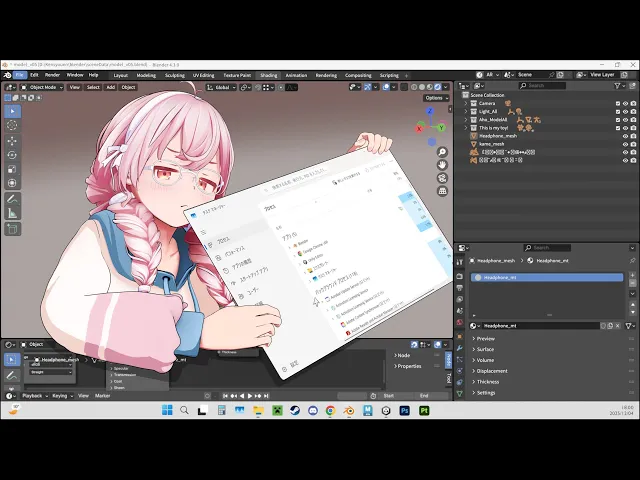640x480 pixels.
Task: Hide Camera collection with its eye icon
Action: pyautogui.click(x=625, y=104)
